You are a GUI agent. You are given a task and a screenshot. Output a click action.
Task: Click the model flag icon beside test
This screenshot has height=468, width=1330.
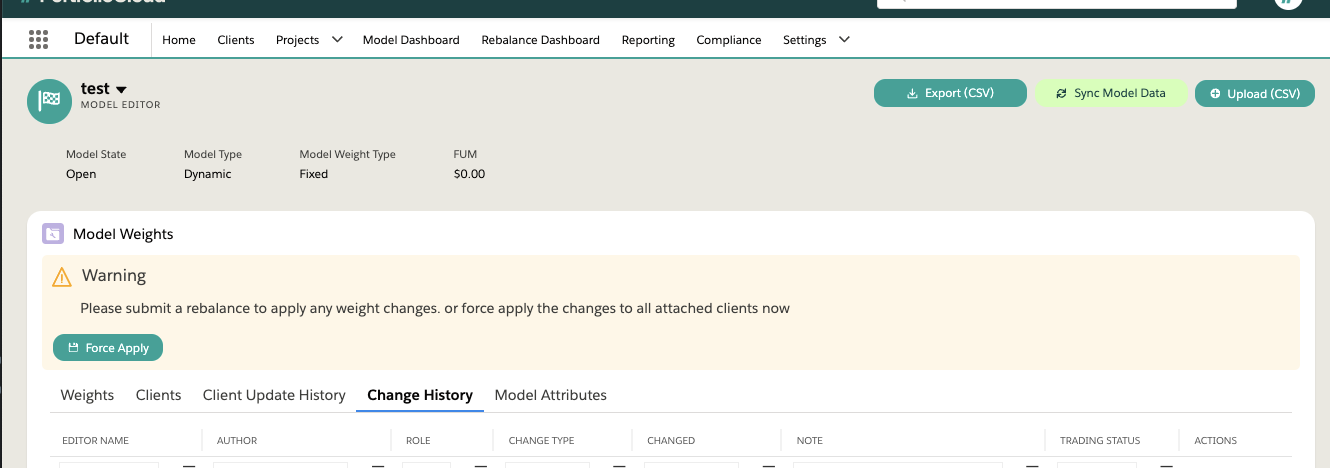(x=49, y=101)
